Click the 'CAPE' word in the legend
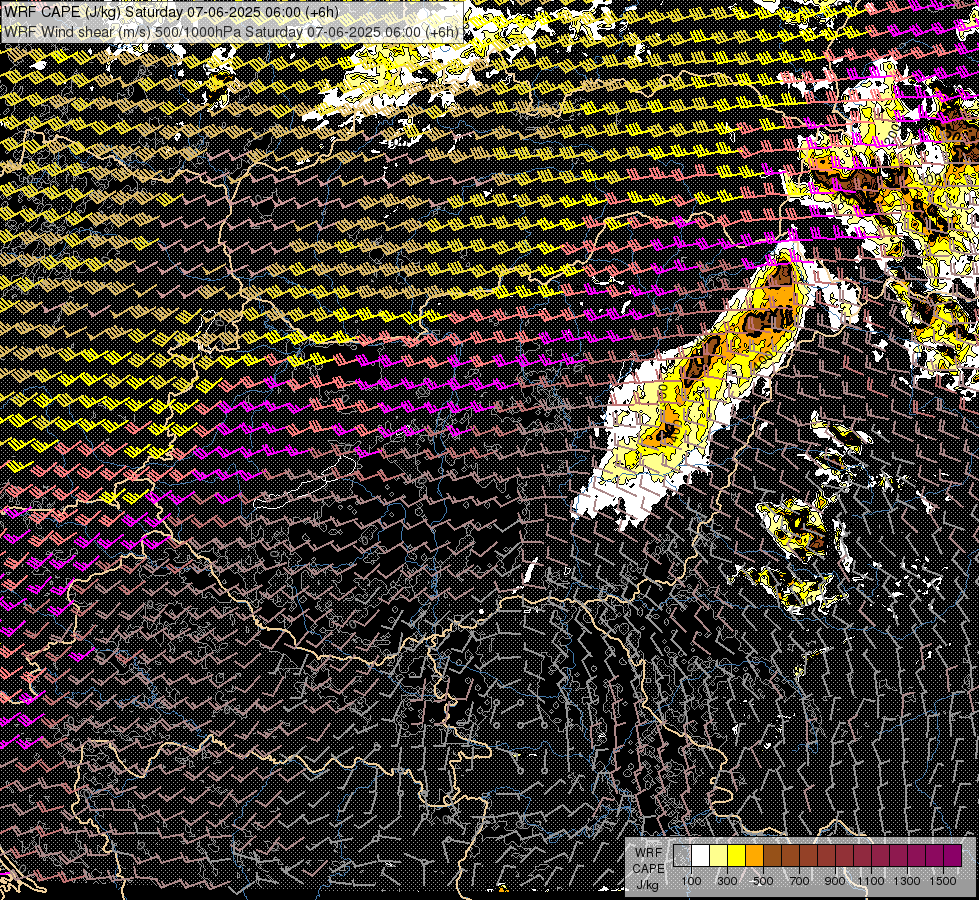The width and height of the screenshot is (979, 900). tap(648, 869)
